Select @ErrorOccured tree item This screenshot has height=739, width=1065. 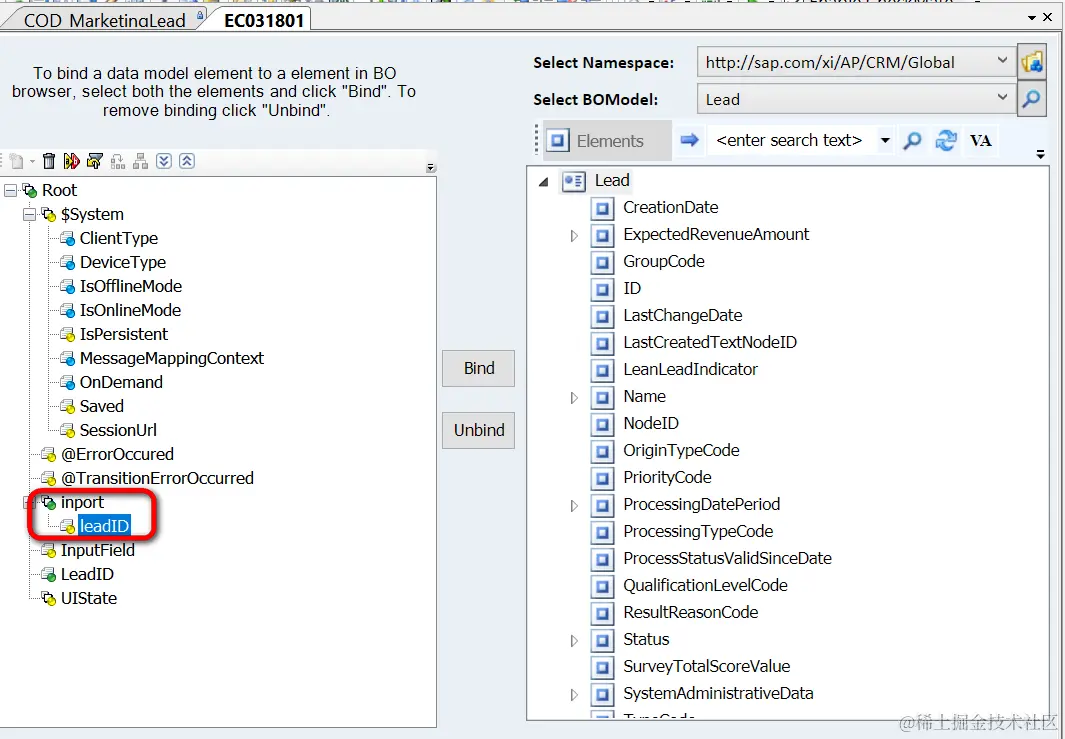pyautogui.click(x=117, y=454)
